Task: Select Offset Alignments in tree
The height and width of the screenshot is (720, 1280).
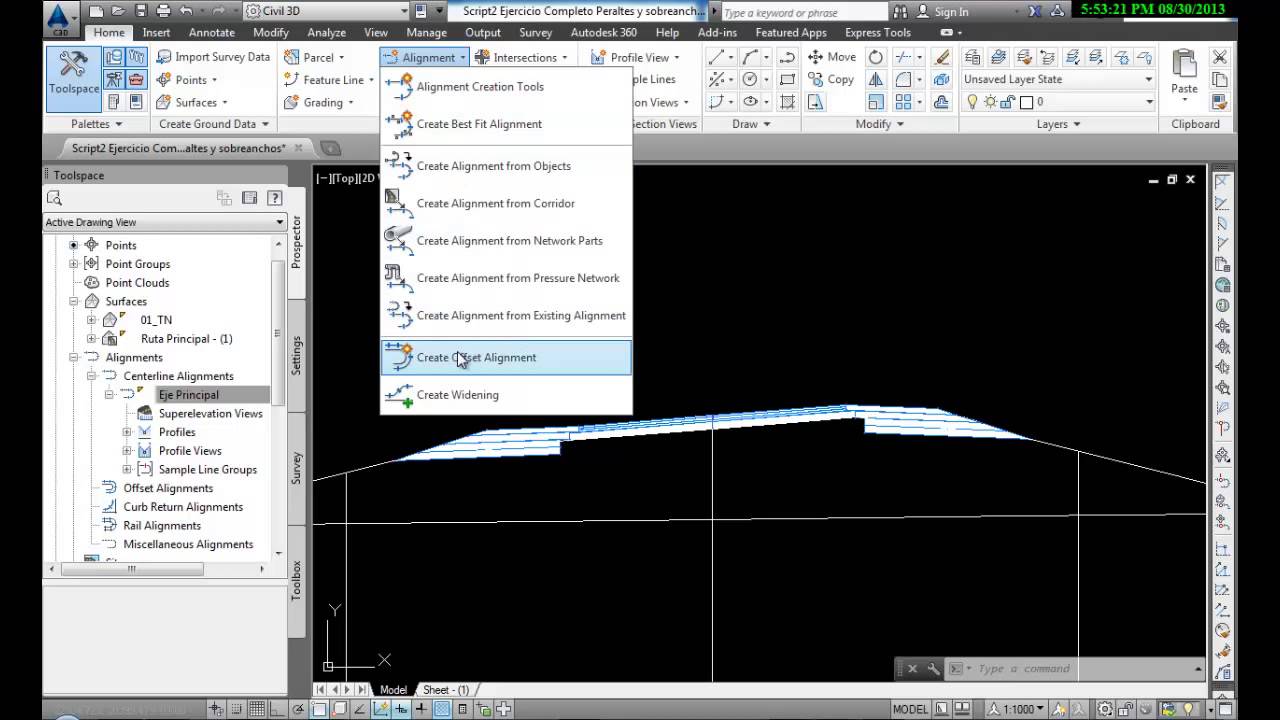Action: coord(168,488)
